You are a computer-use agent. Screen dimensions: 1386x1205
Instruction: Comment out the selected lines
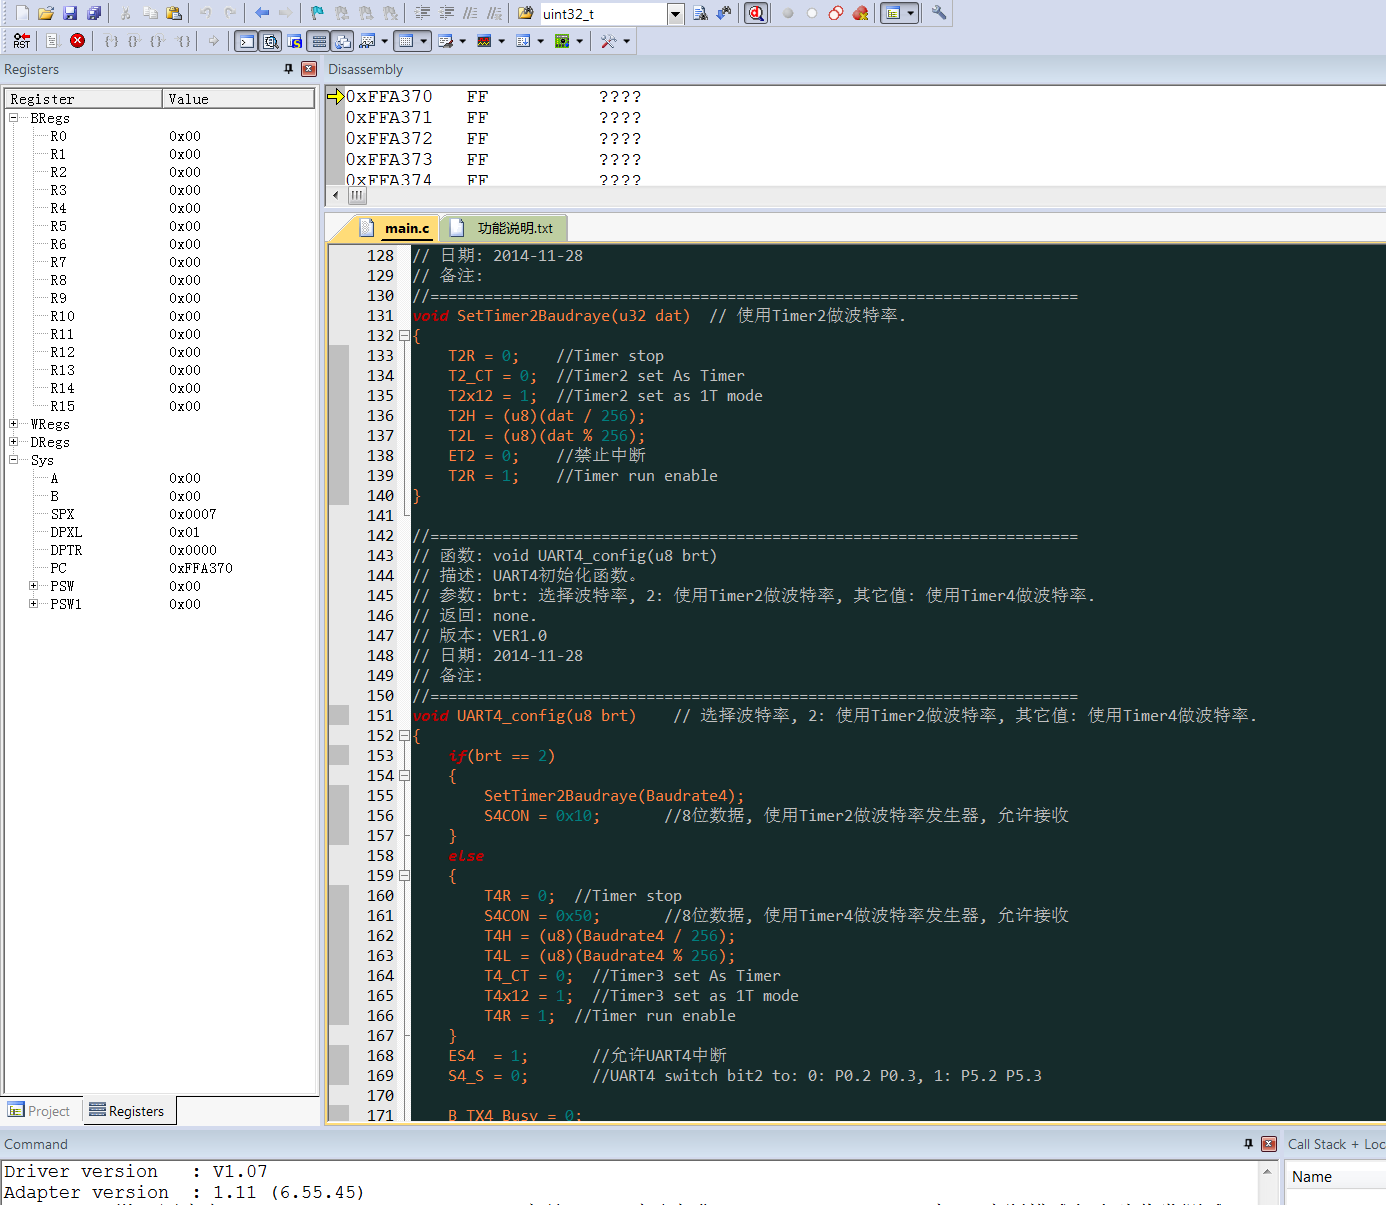click(471, 13)
